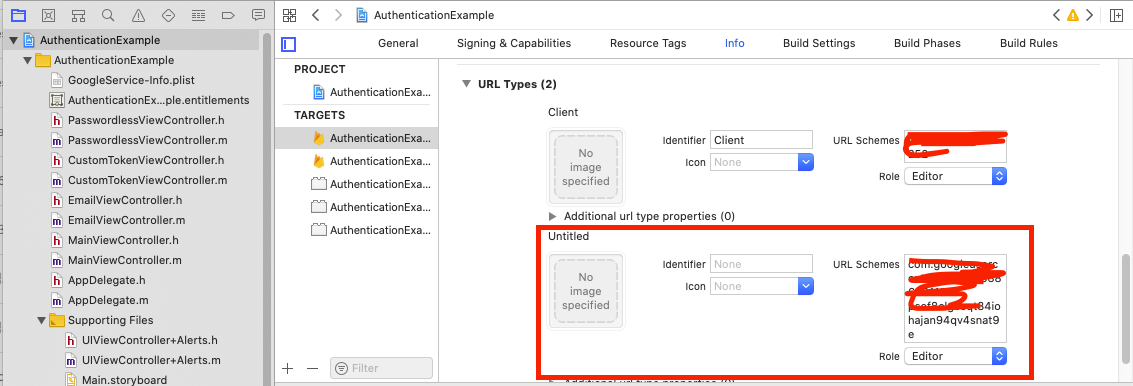Viewport: 1133px width, 386px height.
Task: Toggle the targets list sidebar button
Action: 289,44
